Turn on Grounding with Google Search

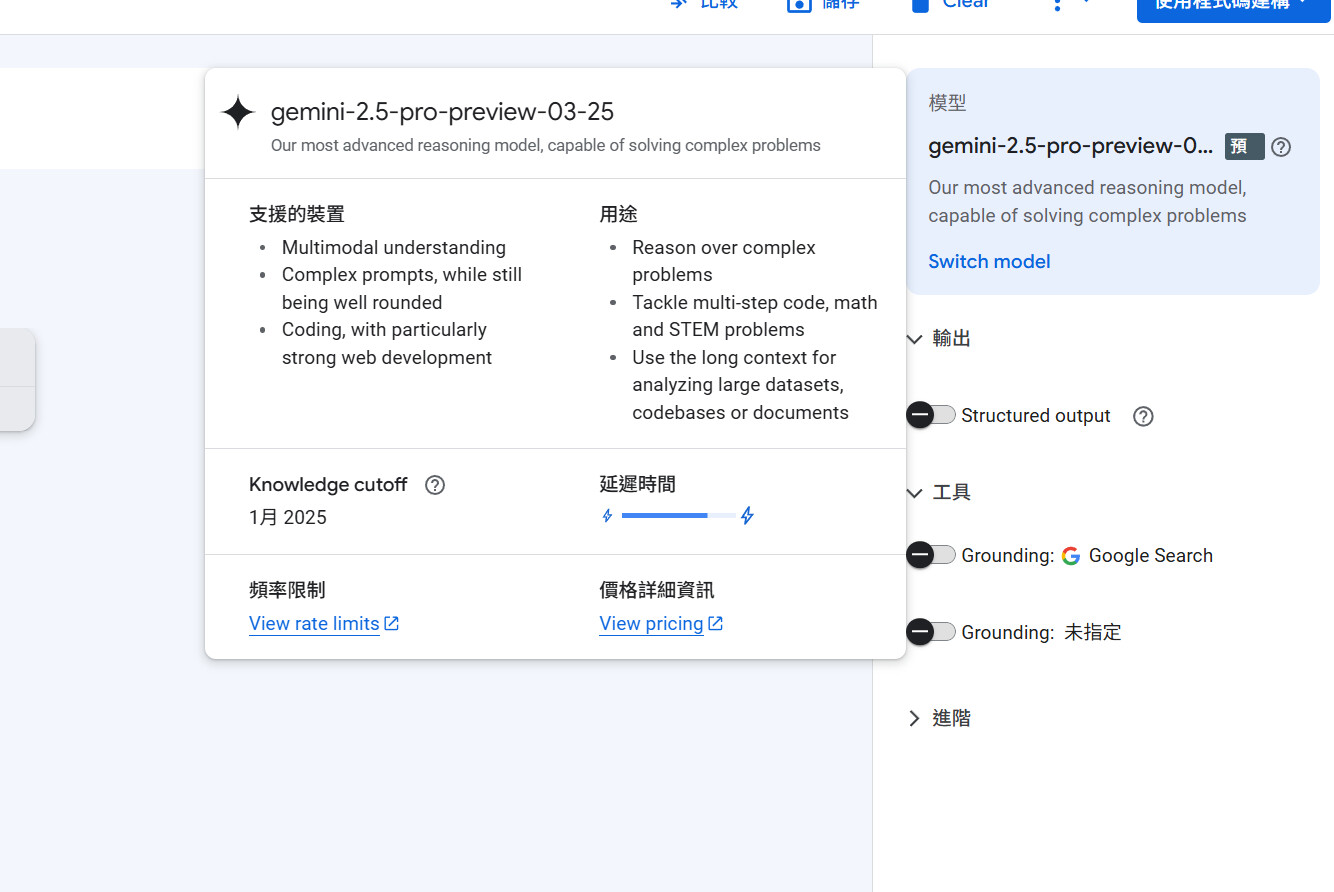click(x=931, y=555)
